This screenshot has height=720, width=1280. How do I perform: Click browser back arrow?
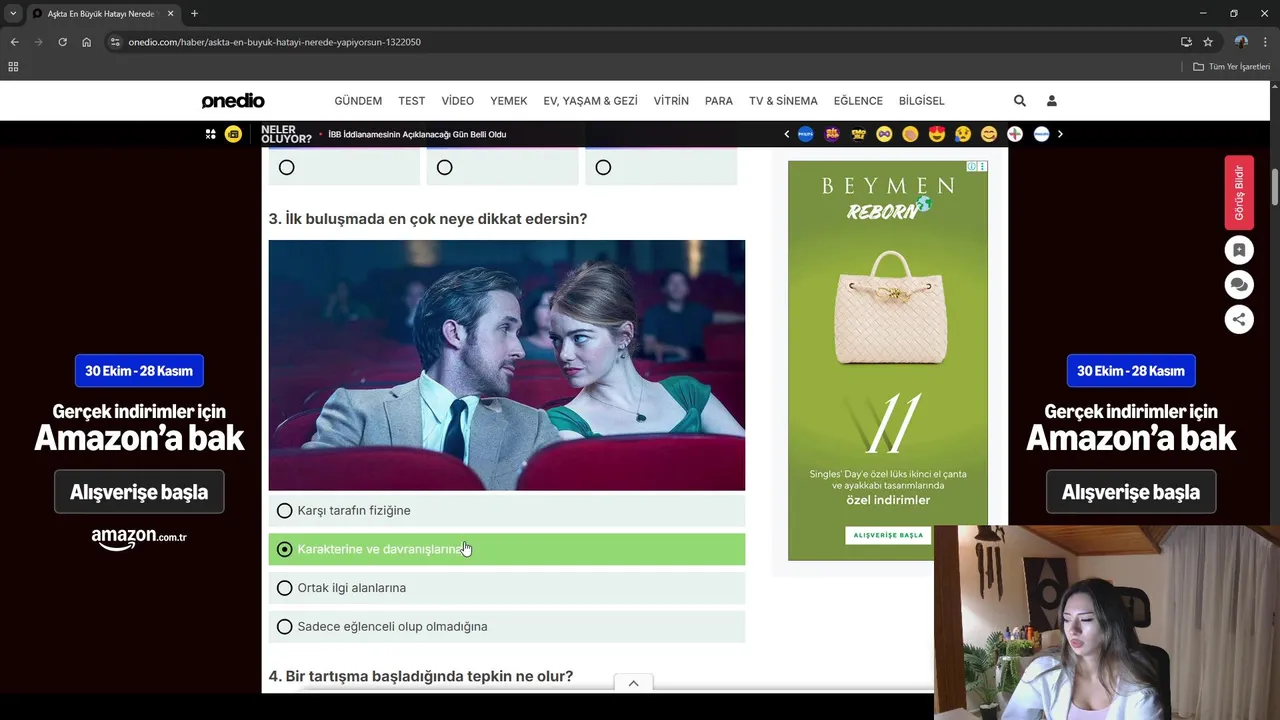point(14,42)
